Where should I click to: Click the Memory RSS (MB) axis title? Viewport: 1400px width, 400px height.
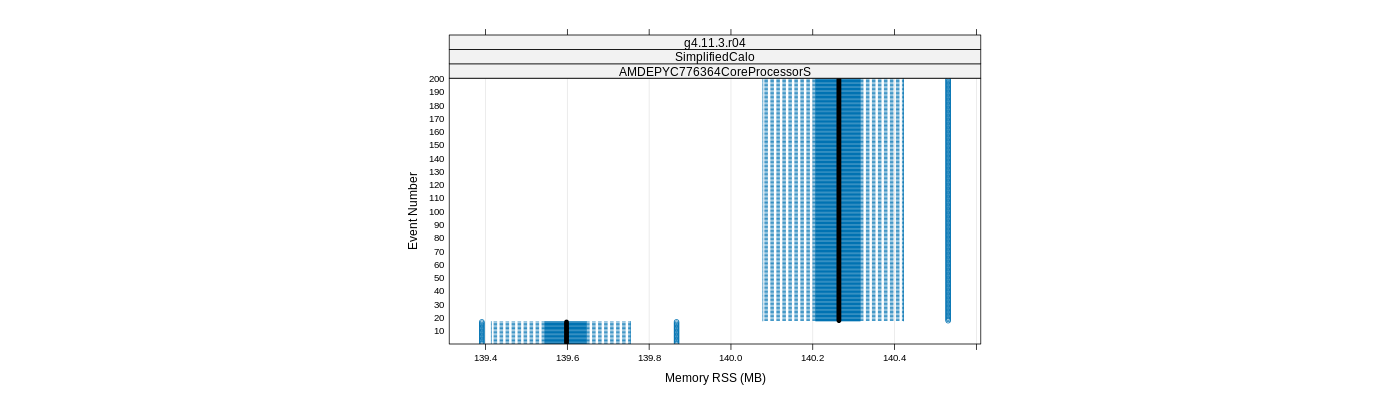[x=715, y=378]
